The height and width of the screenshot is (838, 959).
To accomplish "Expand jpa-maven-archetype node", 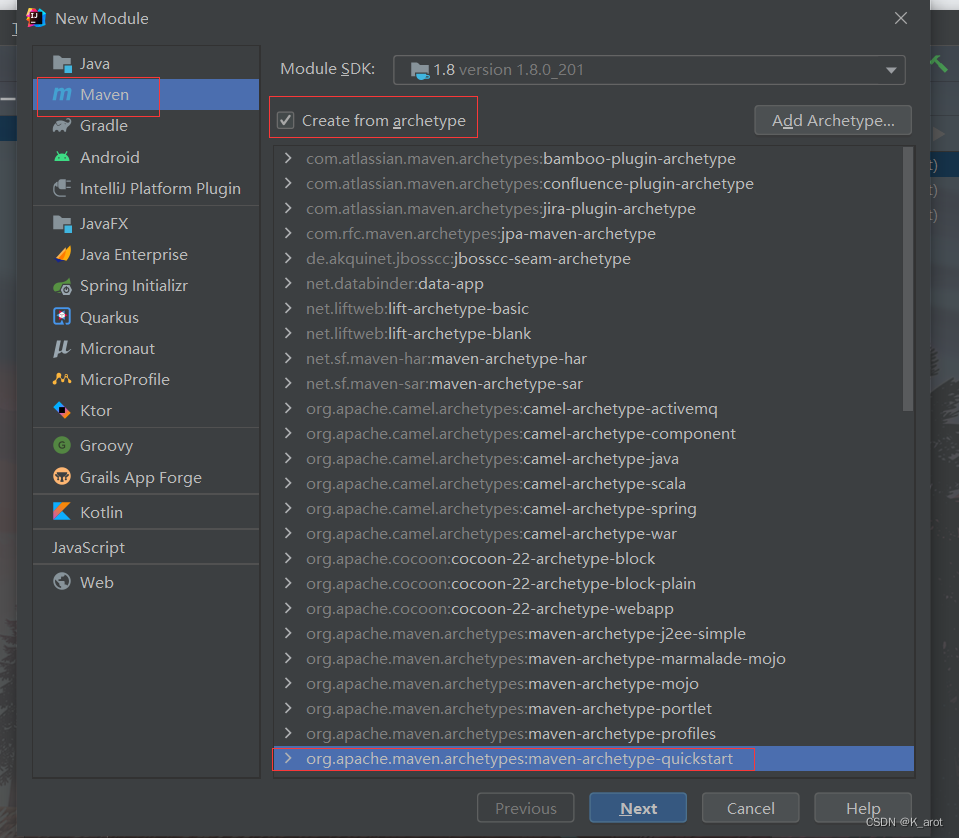I will tap(288, 233).
